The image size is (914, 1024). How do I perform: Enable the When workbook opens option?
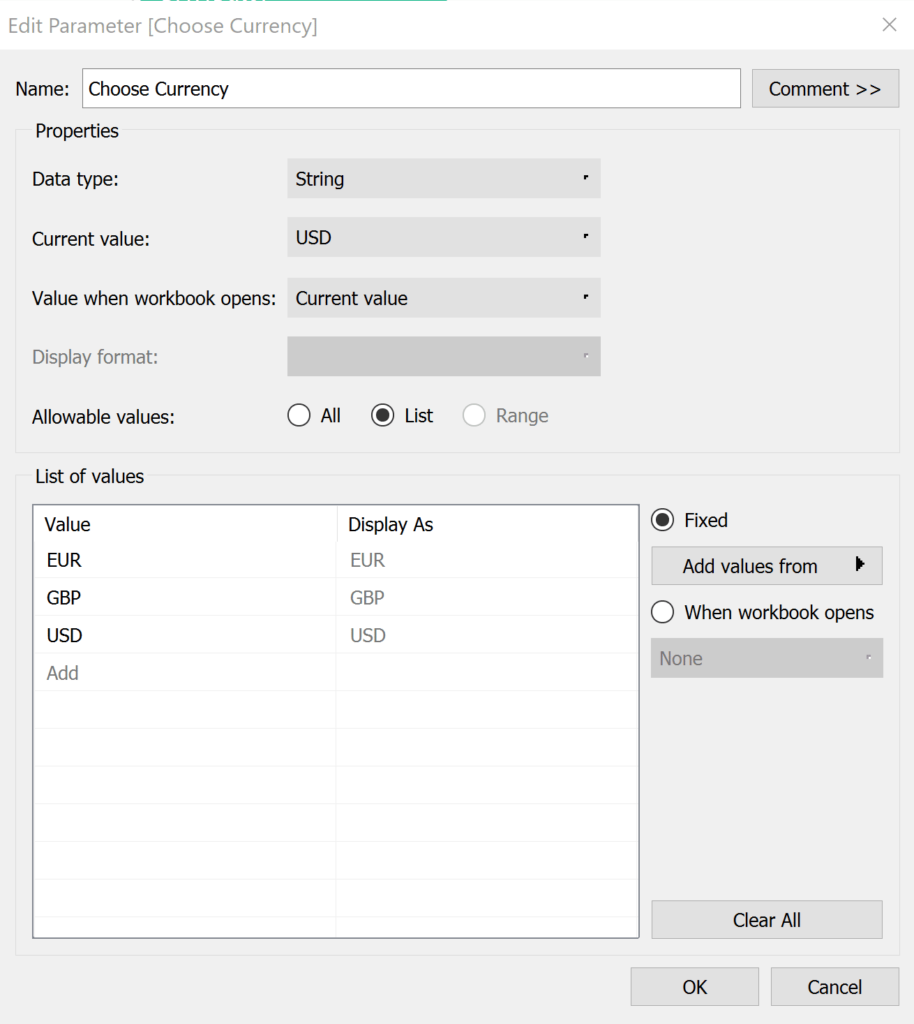[x=662, y=612]
